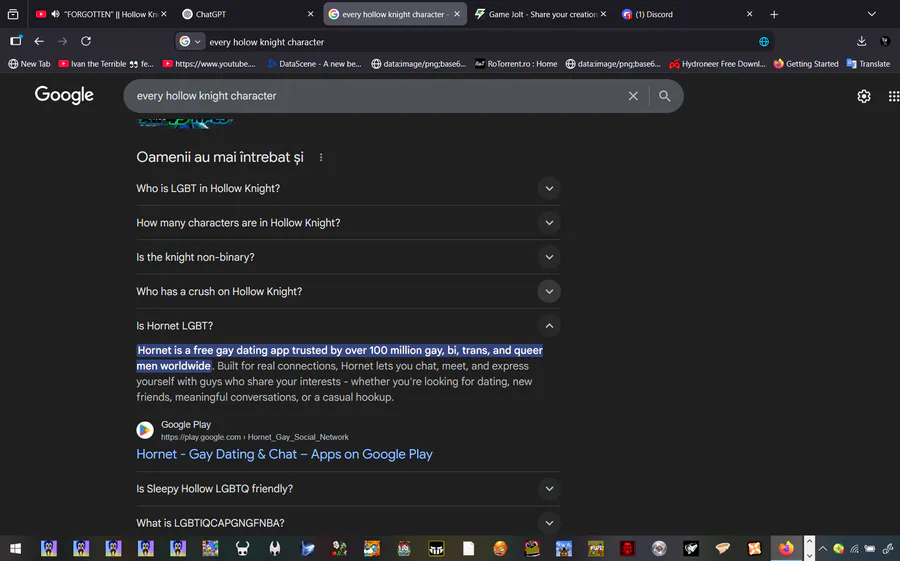Open a new browser tab with plus
The height and width of the screenshot is (561, 900).
pyautogui.click(x=774, y=14)
